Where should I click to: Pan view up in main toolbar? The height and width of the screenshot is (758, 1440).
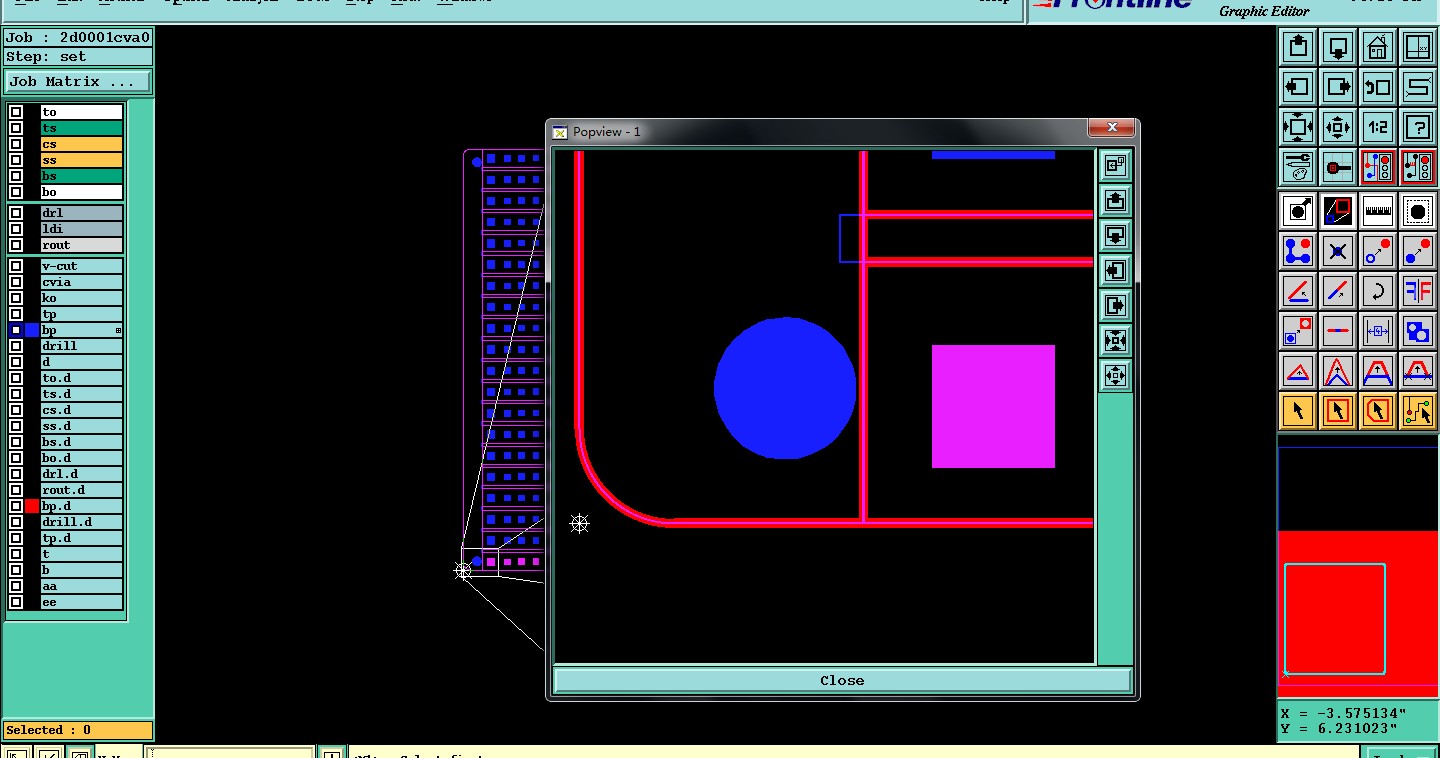1298,47
